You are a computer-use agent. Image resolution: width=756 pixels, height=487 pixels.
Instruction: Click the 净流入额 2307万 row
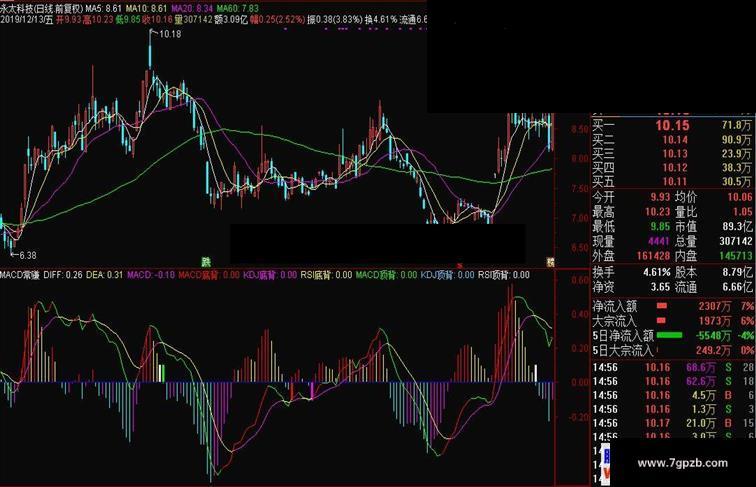click(x=673, y=306)
